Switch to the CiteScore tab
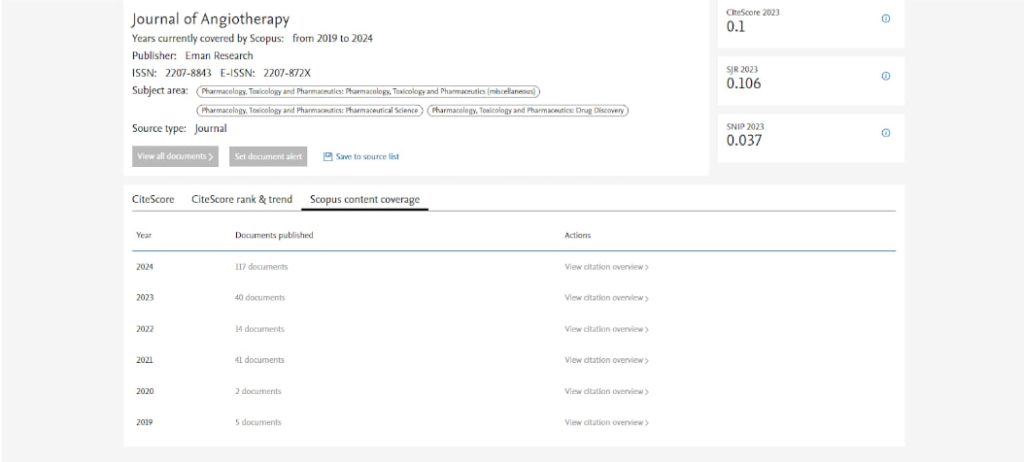 coord(153,199)
